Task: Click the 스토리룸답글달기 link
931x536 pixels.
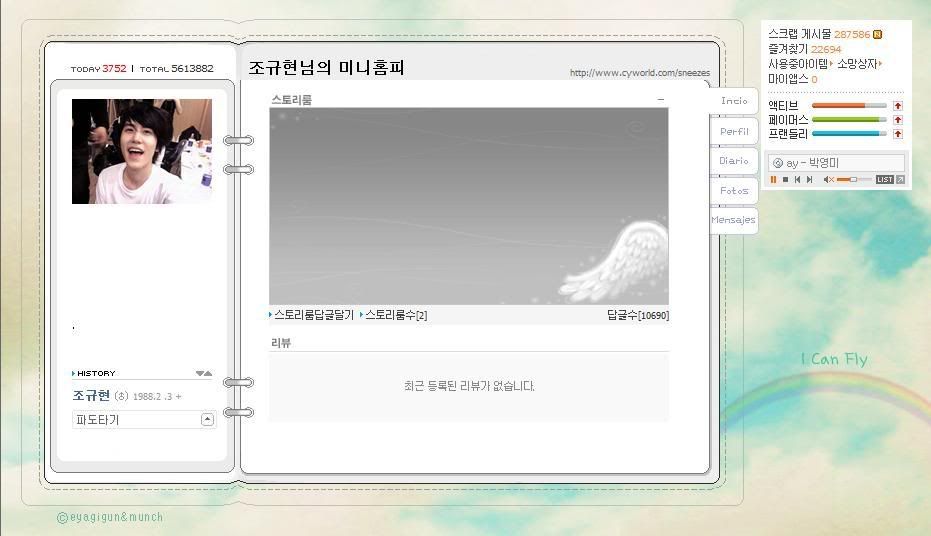Action: click(313, 315)
